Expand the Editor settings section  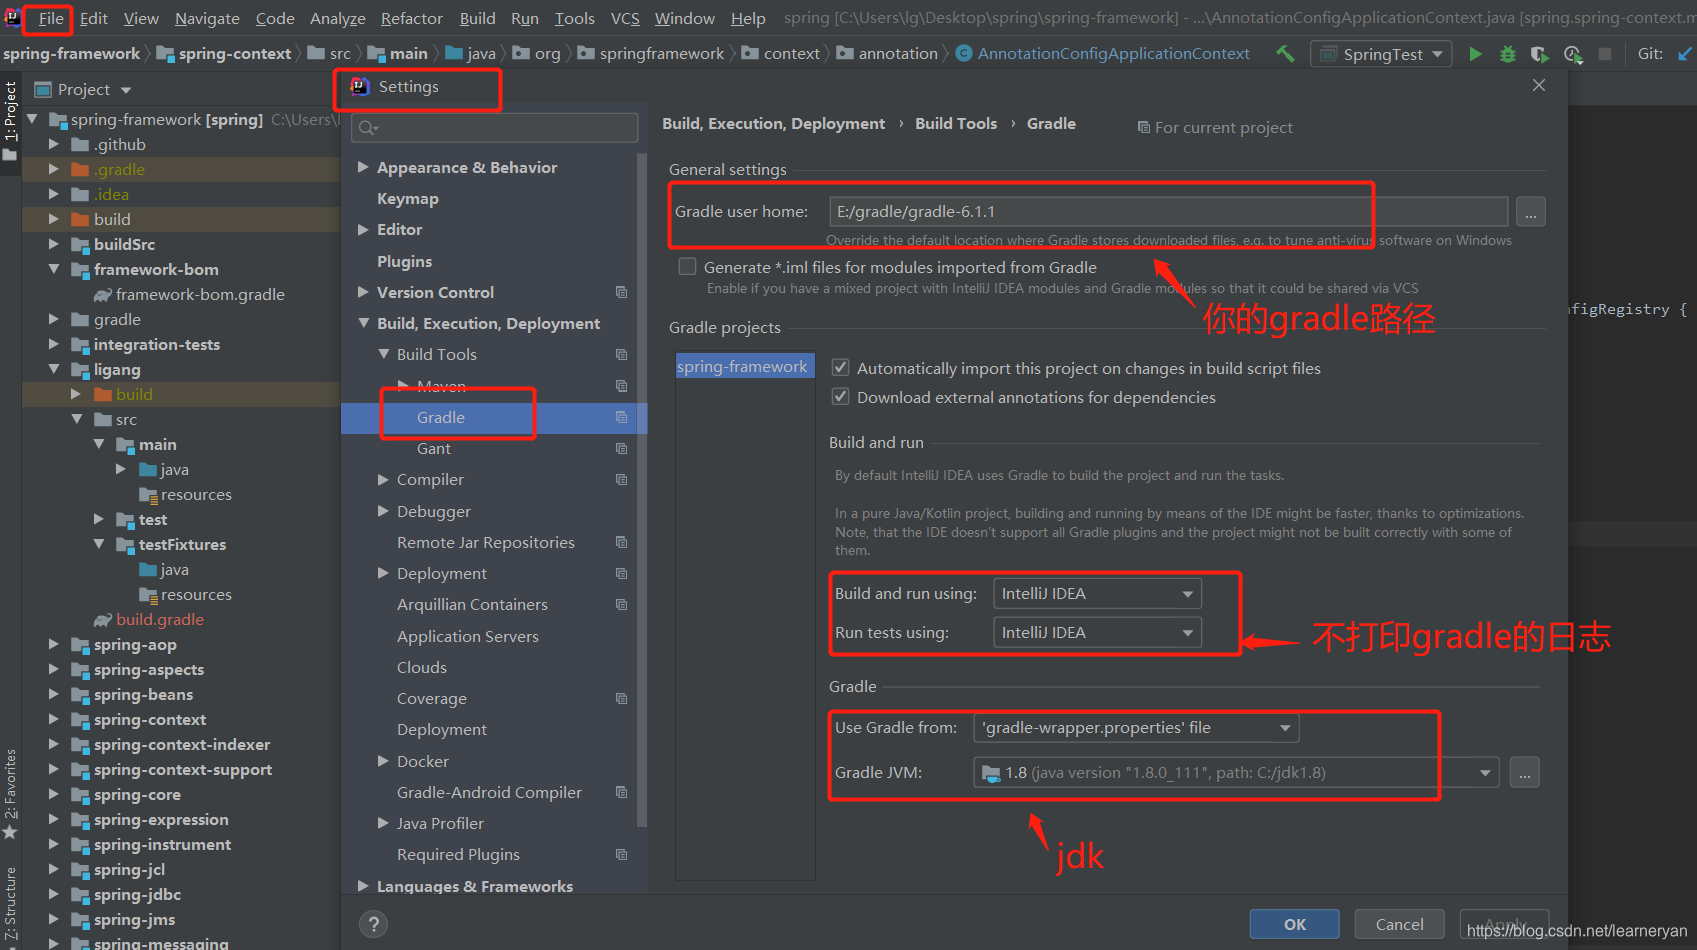(x=364, y=230)
